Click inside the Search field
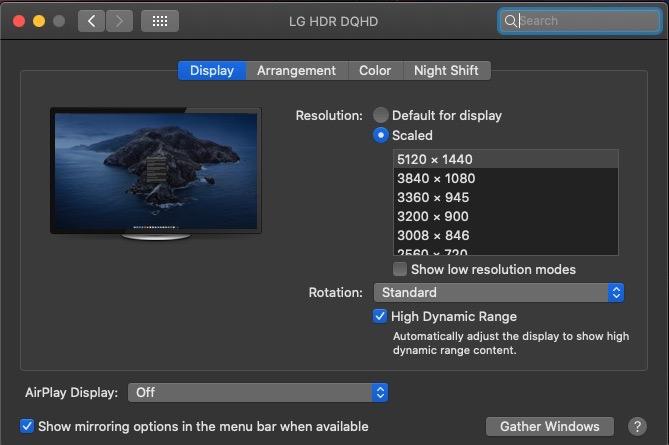 point(579,20)
